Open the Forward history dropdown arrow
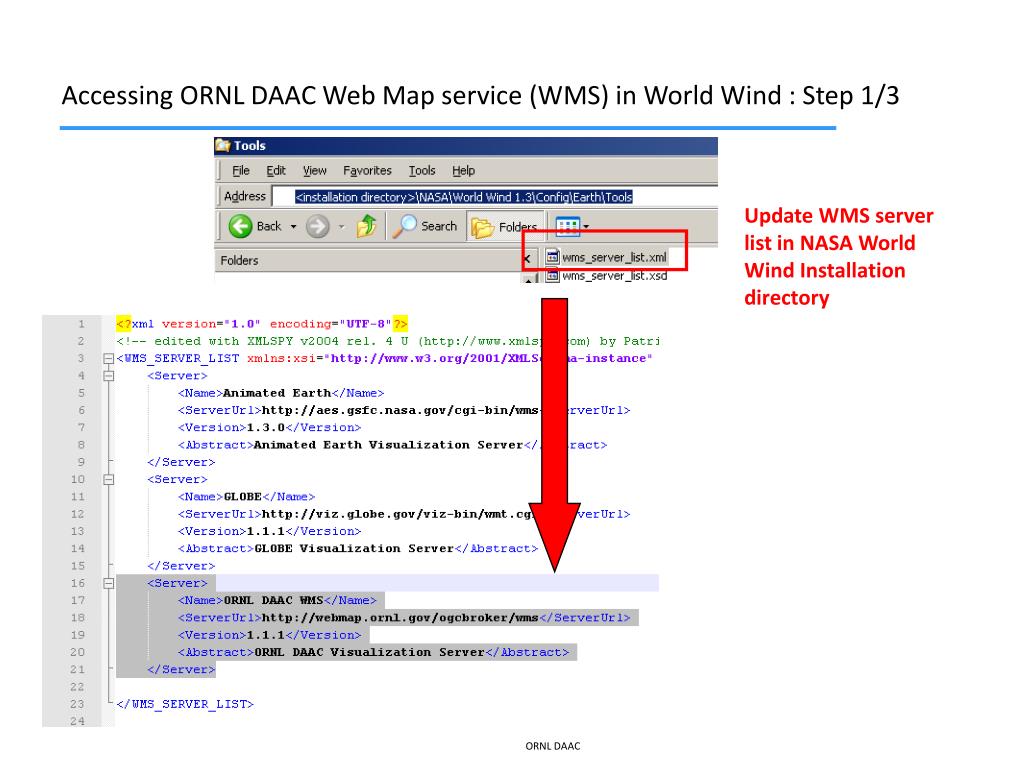The width and height of the screenshot is (1024, 768). coord(341,227)
